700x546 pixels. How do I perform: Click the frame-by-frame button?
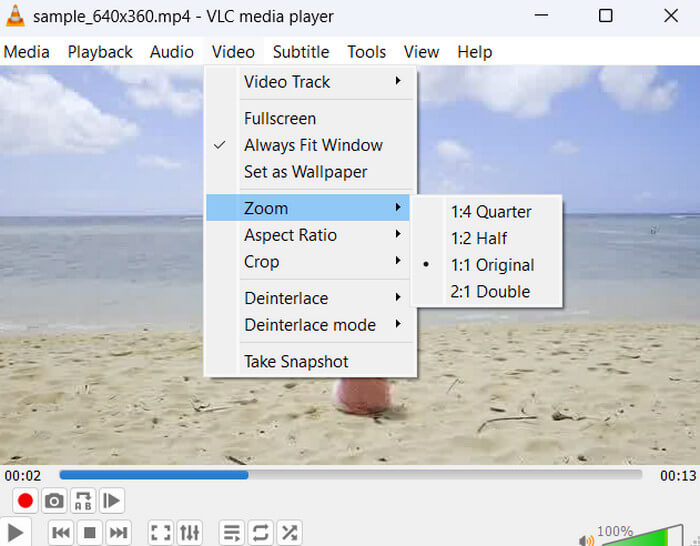click(112, 501)
